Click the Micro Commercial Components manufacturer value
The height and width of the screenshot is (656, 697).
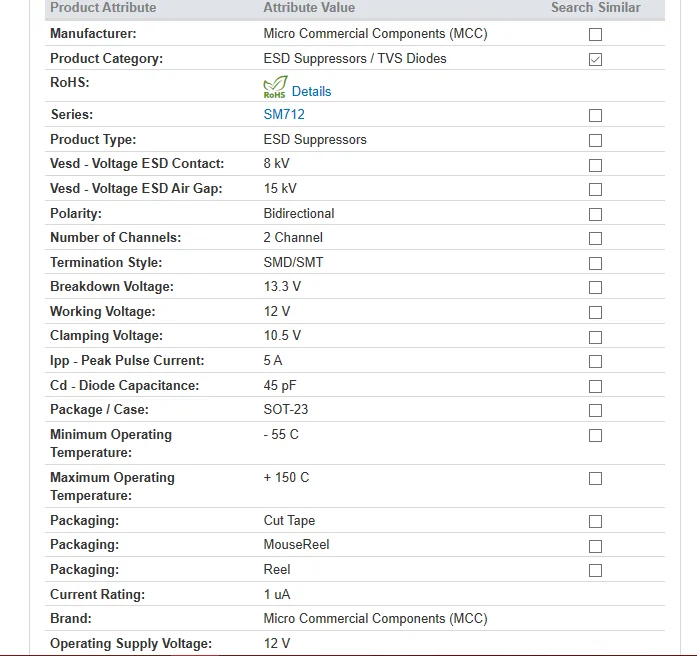(376, 33)
